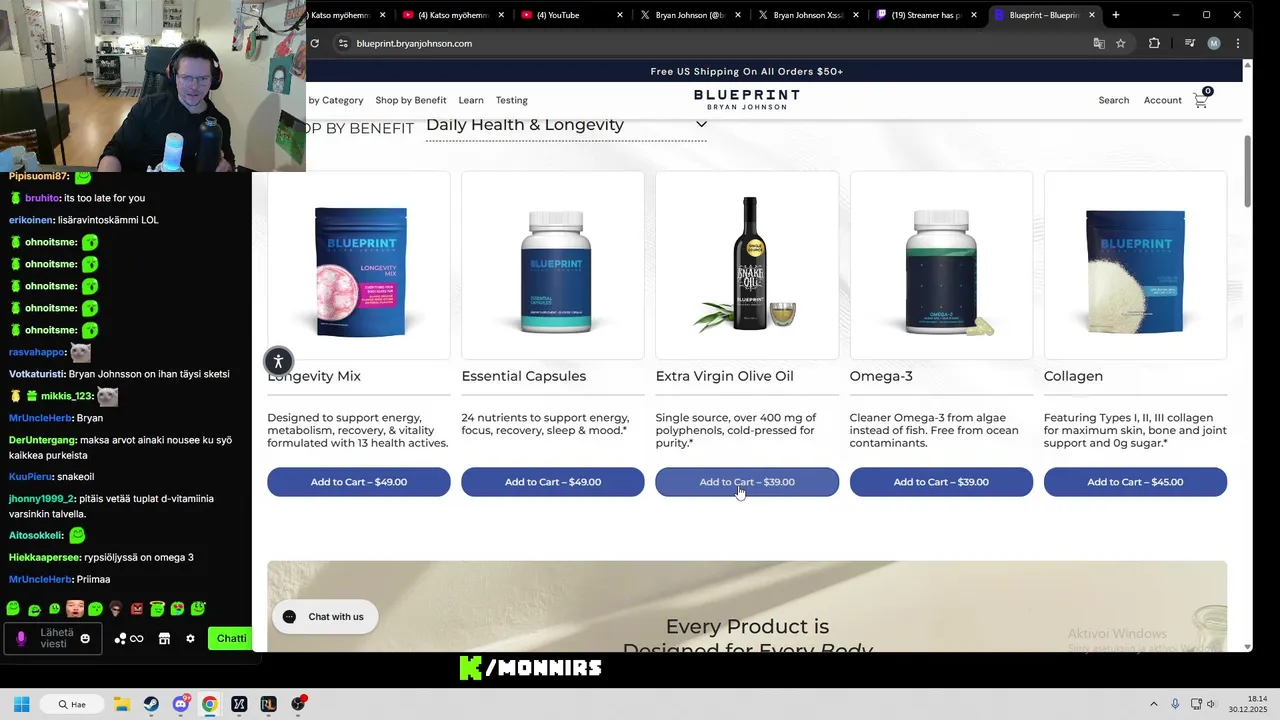This screenshot has height=720, width=1280.
Task: Click the Chrome reload page icon
Action: tap(314, 43)
